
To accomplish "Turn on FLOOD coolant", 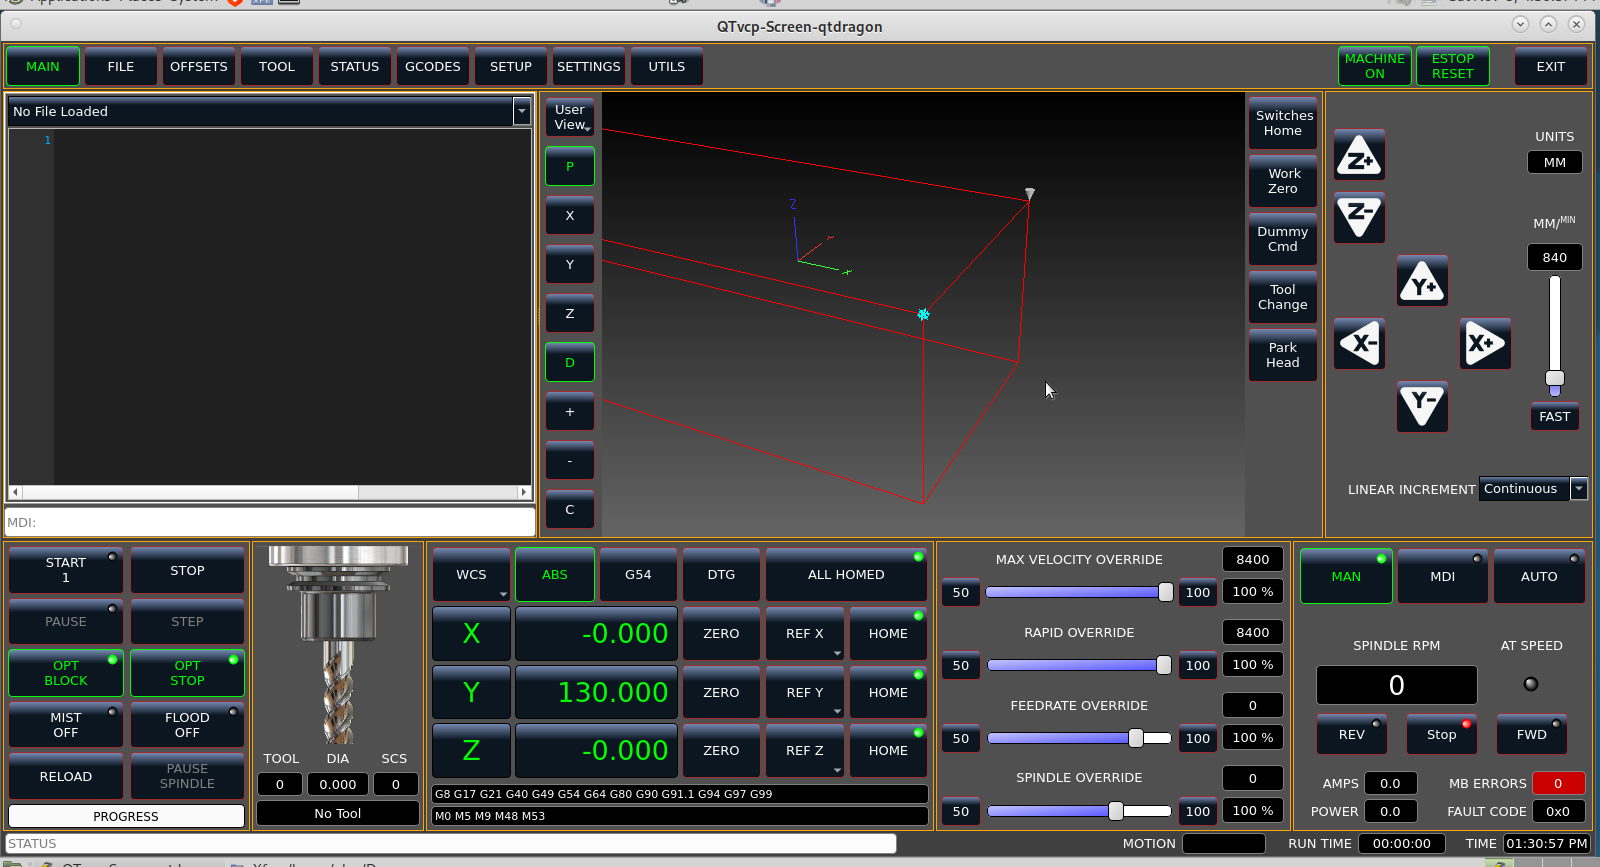I will tap(187, 725).
